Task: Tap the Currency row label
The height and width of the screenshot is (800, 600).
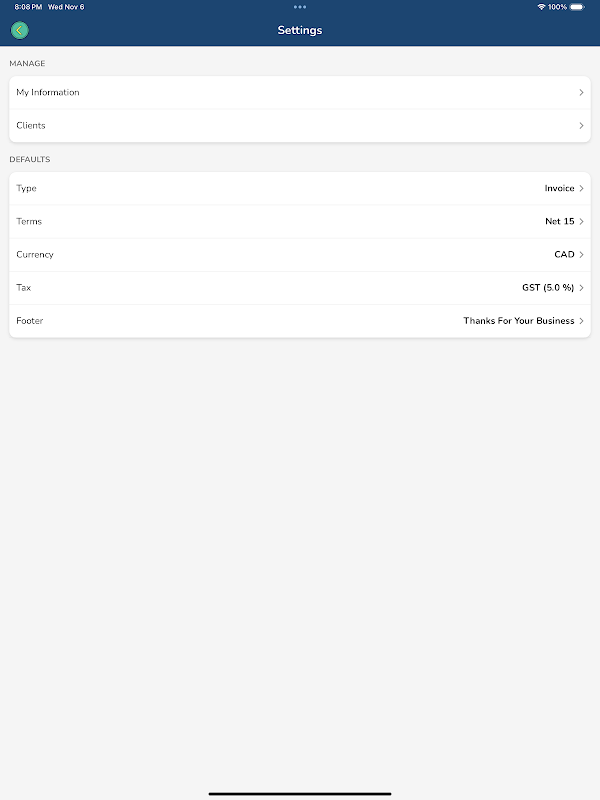Action: click(35, 254)
